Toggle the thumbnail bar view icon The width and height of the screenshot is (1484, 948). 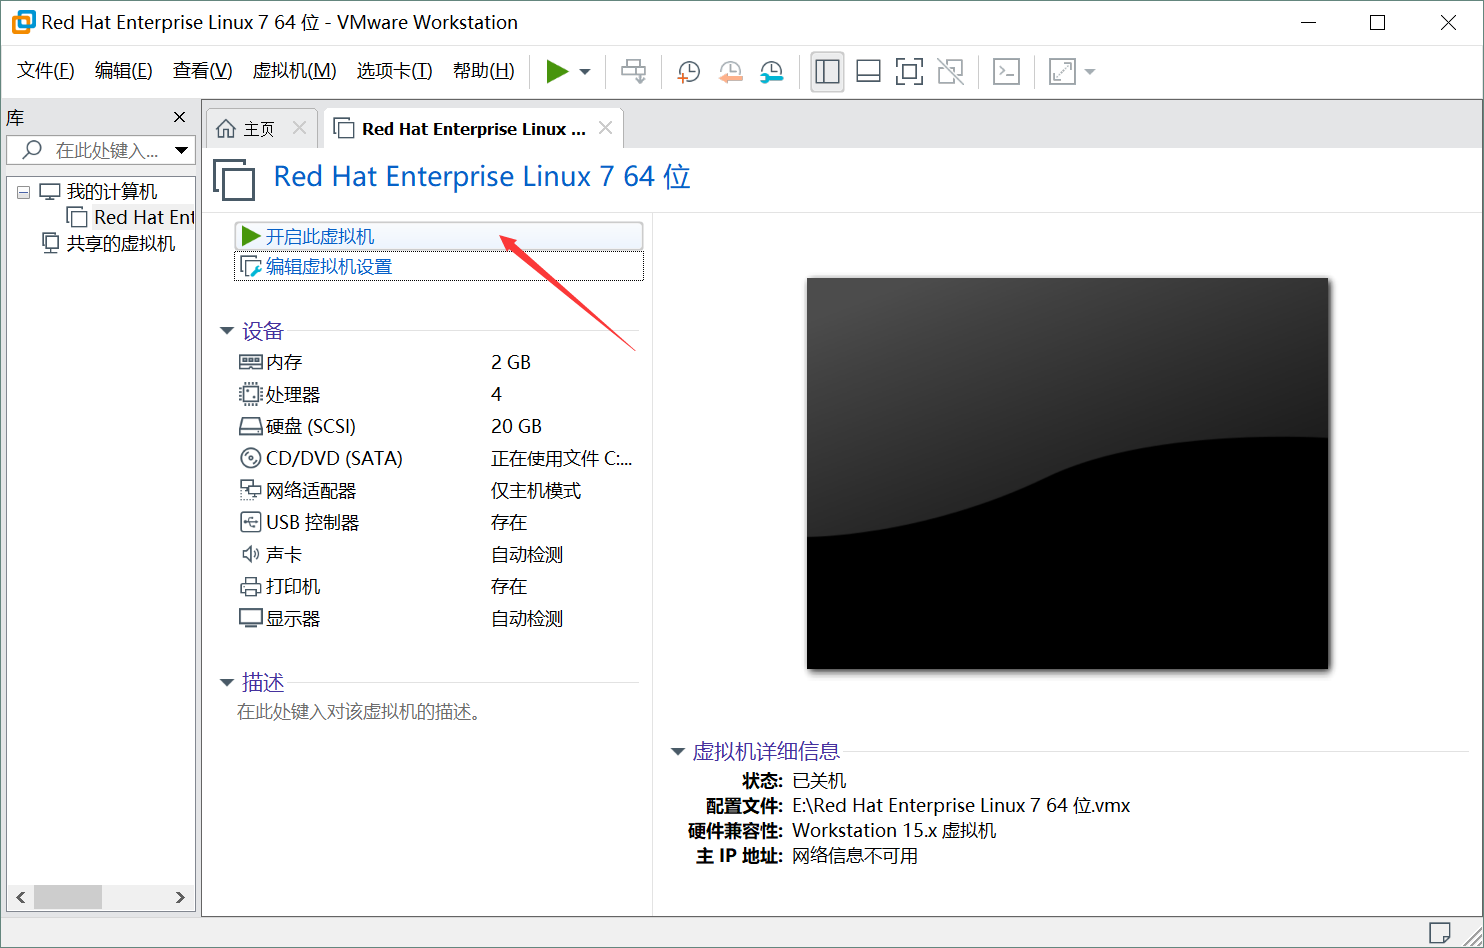[868, 71]
